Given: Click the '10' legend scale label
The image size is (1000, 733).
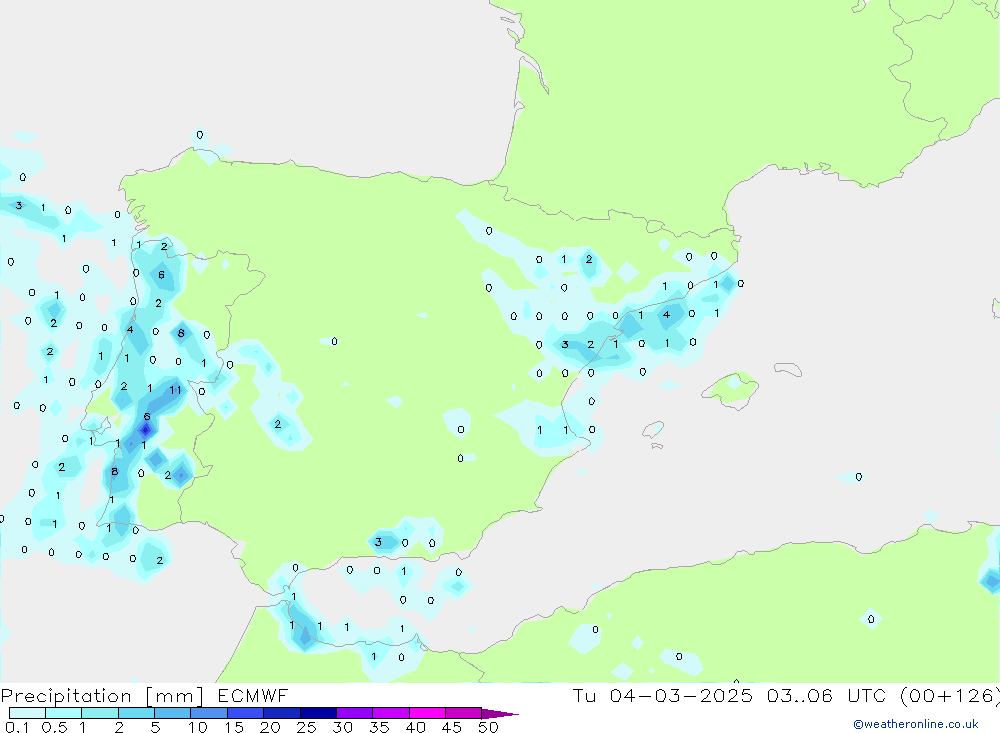Looking at the screenshot, I should pos(197,727).
